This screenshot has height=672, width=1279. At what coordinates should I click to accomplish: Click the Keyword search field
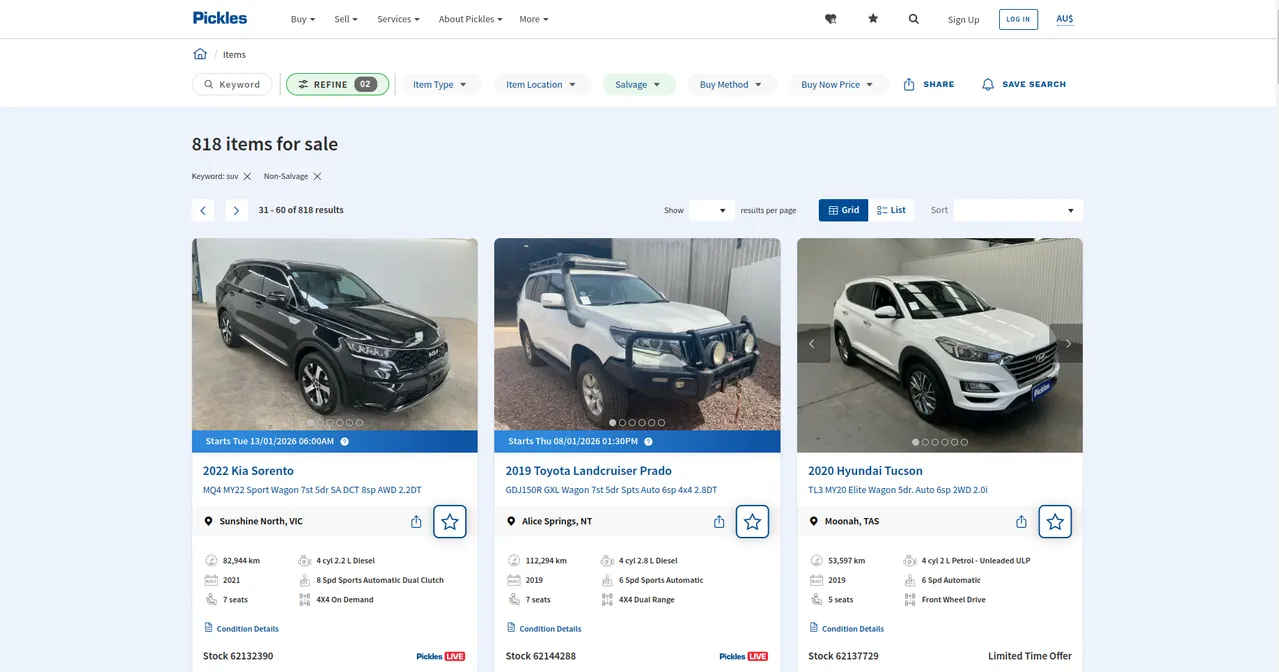click(x=232, y=85)
